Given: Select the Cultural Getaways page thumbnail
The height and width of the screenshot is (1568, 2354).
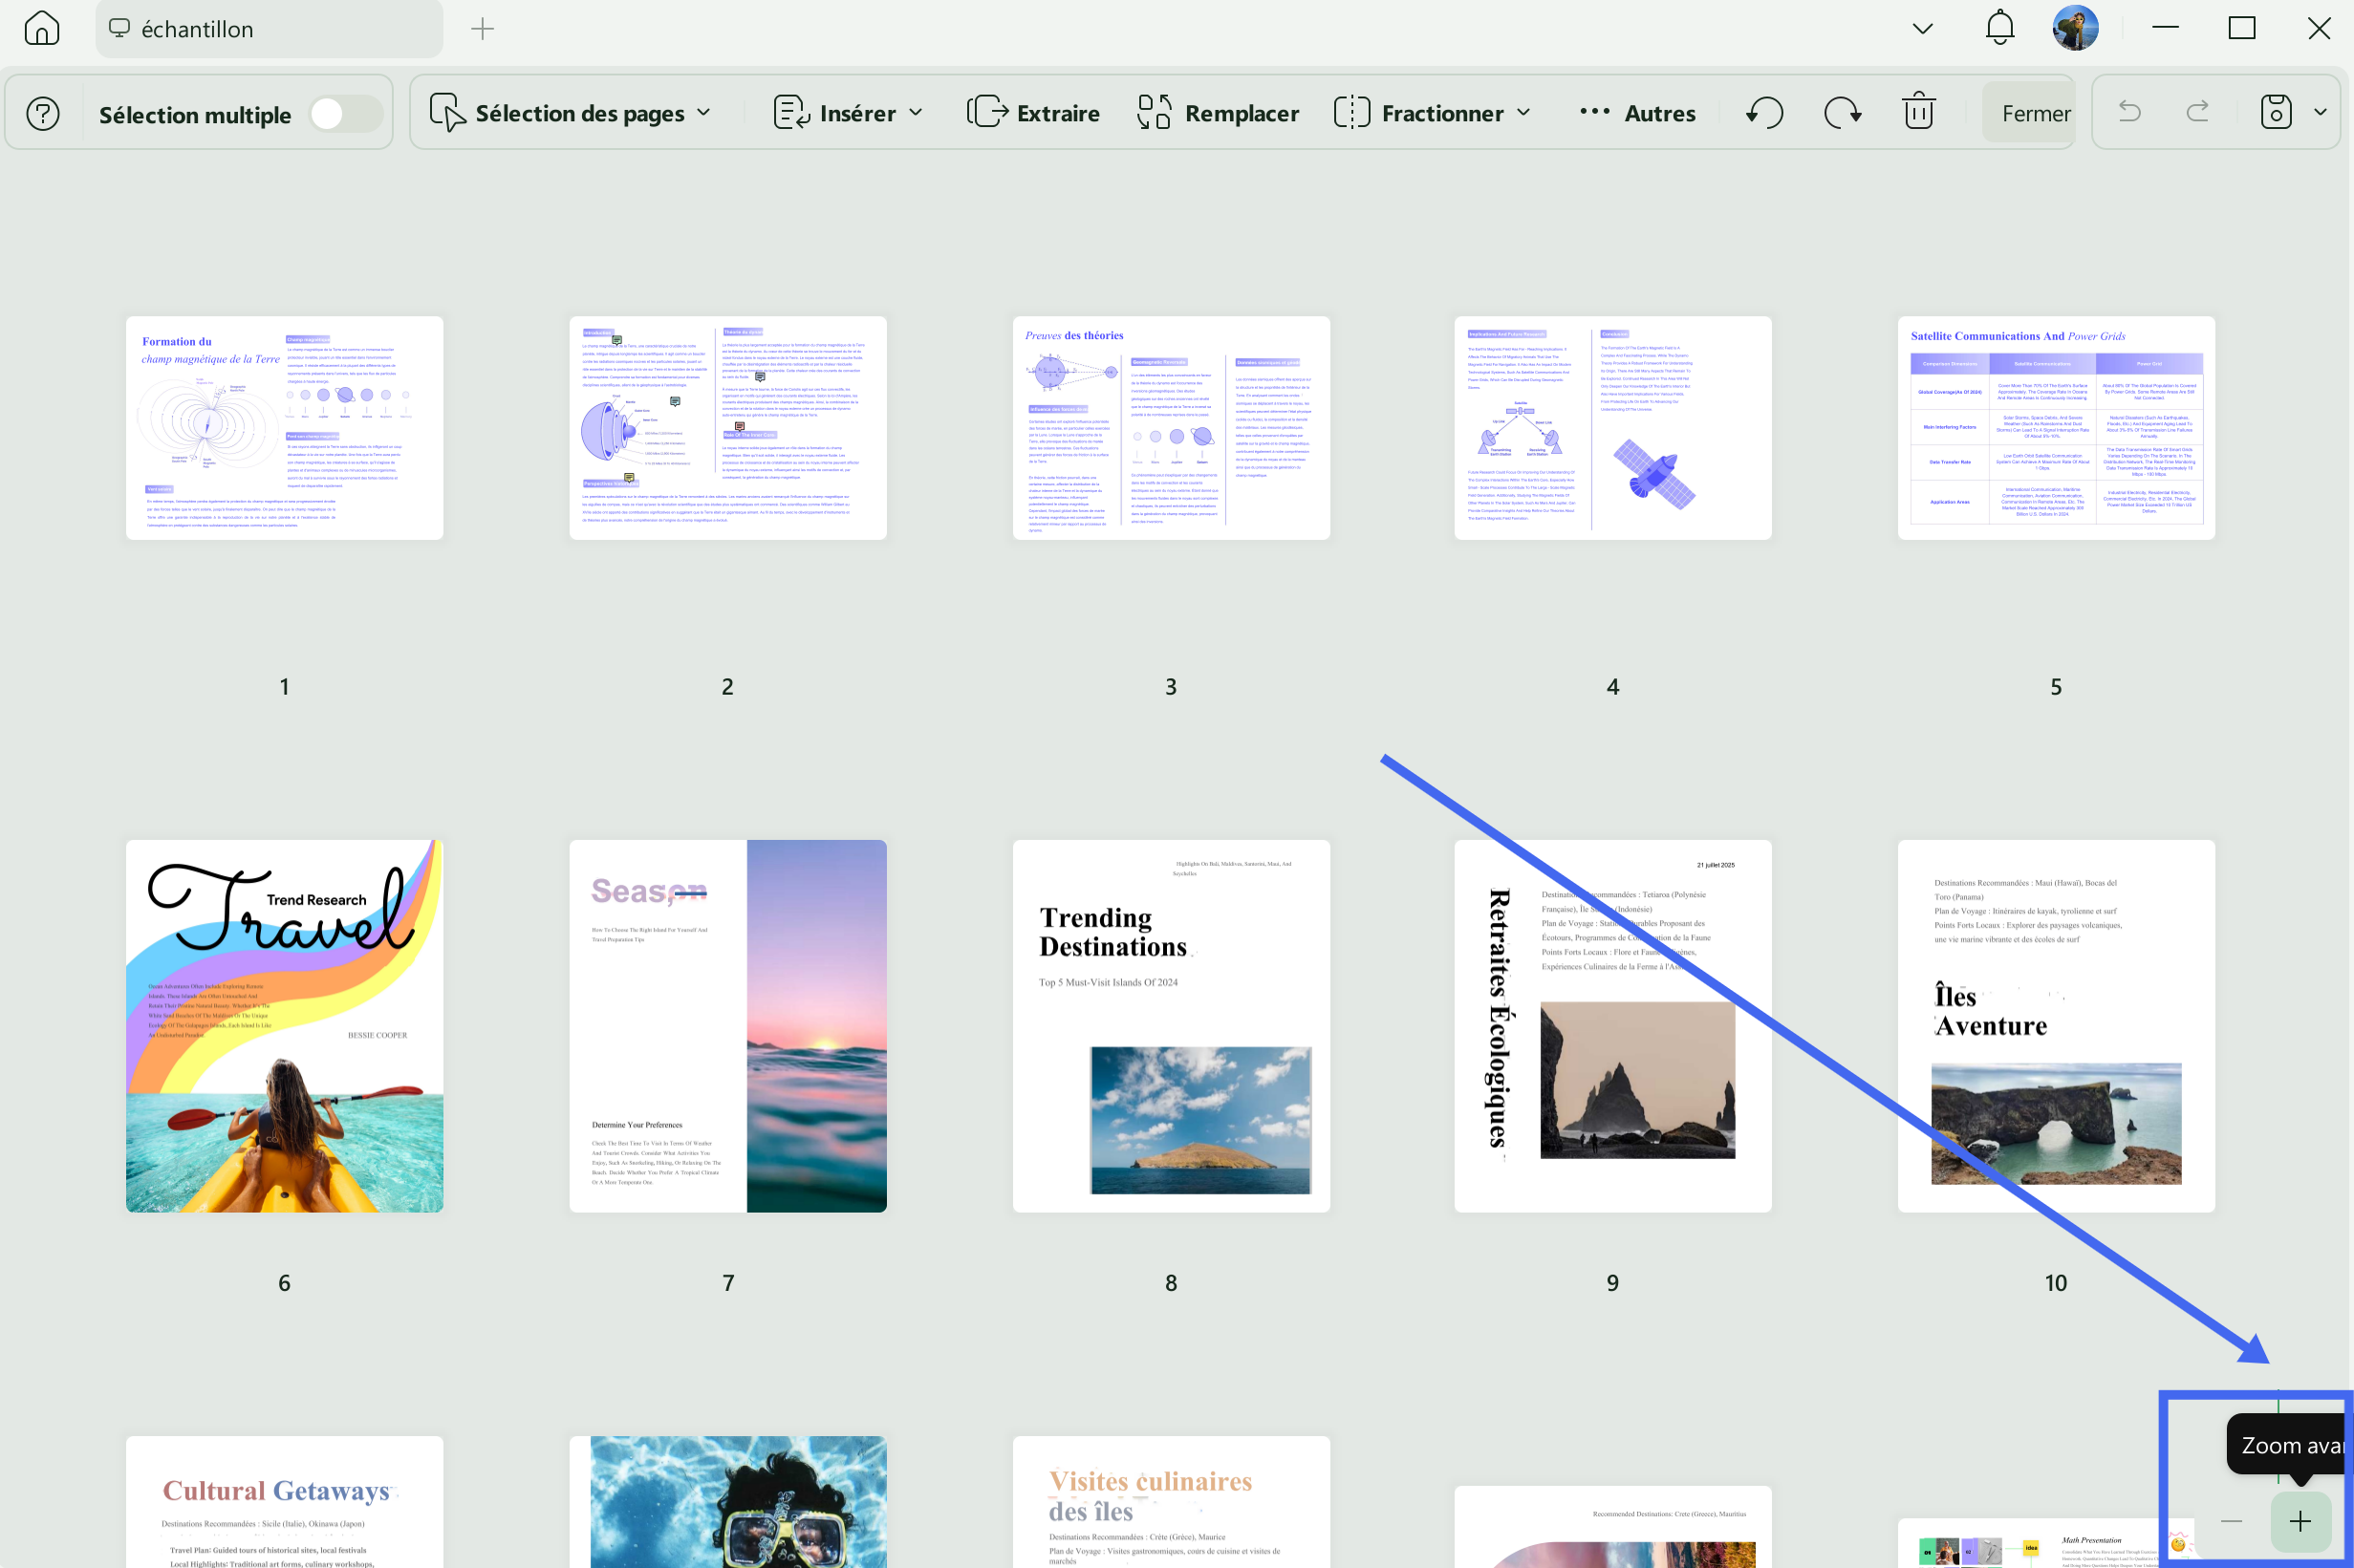Looking at the screenshot, I should click(284, 1502).
